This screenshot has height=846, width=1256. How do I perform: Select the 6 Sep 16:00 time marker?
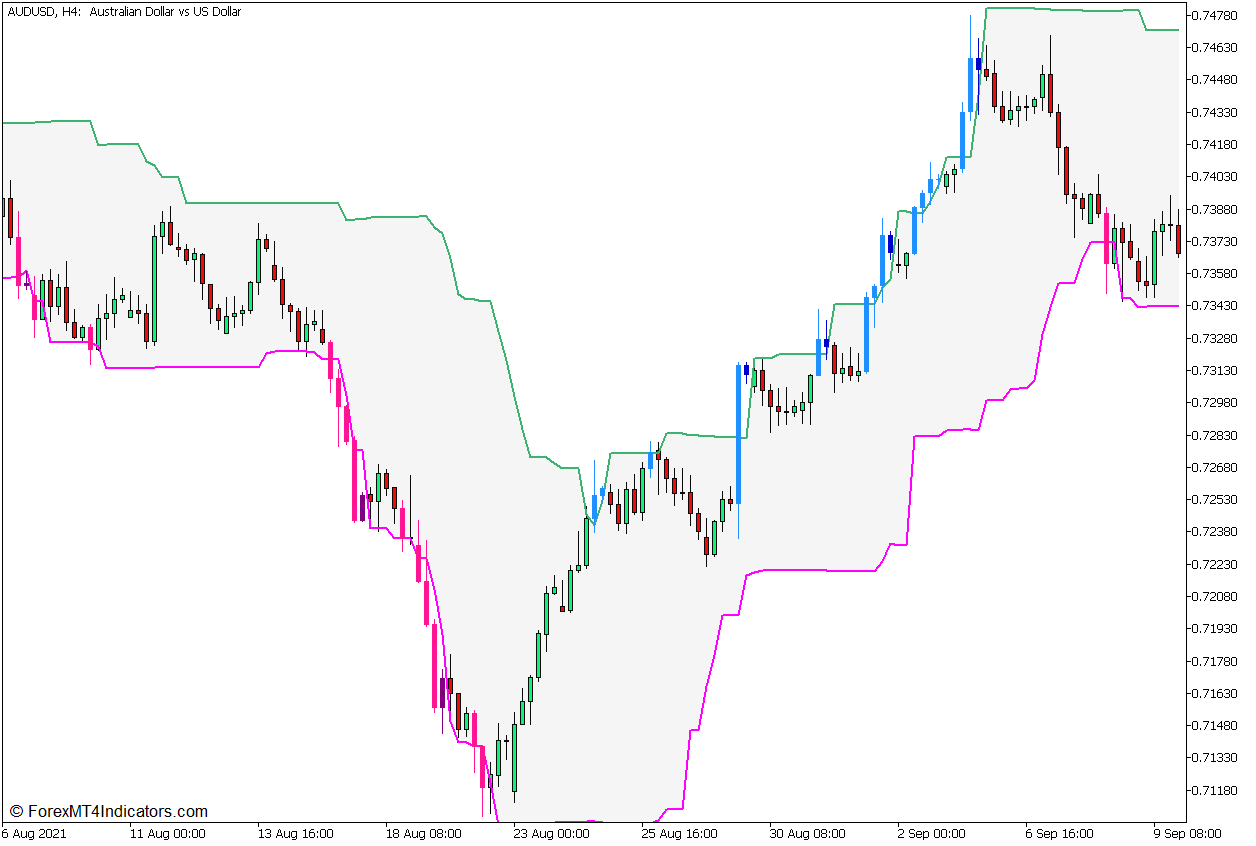[1058, 834]
